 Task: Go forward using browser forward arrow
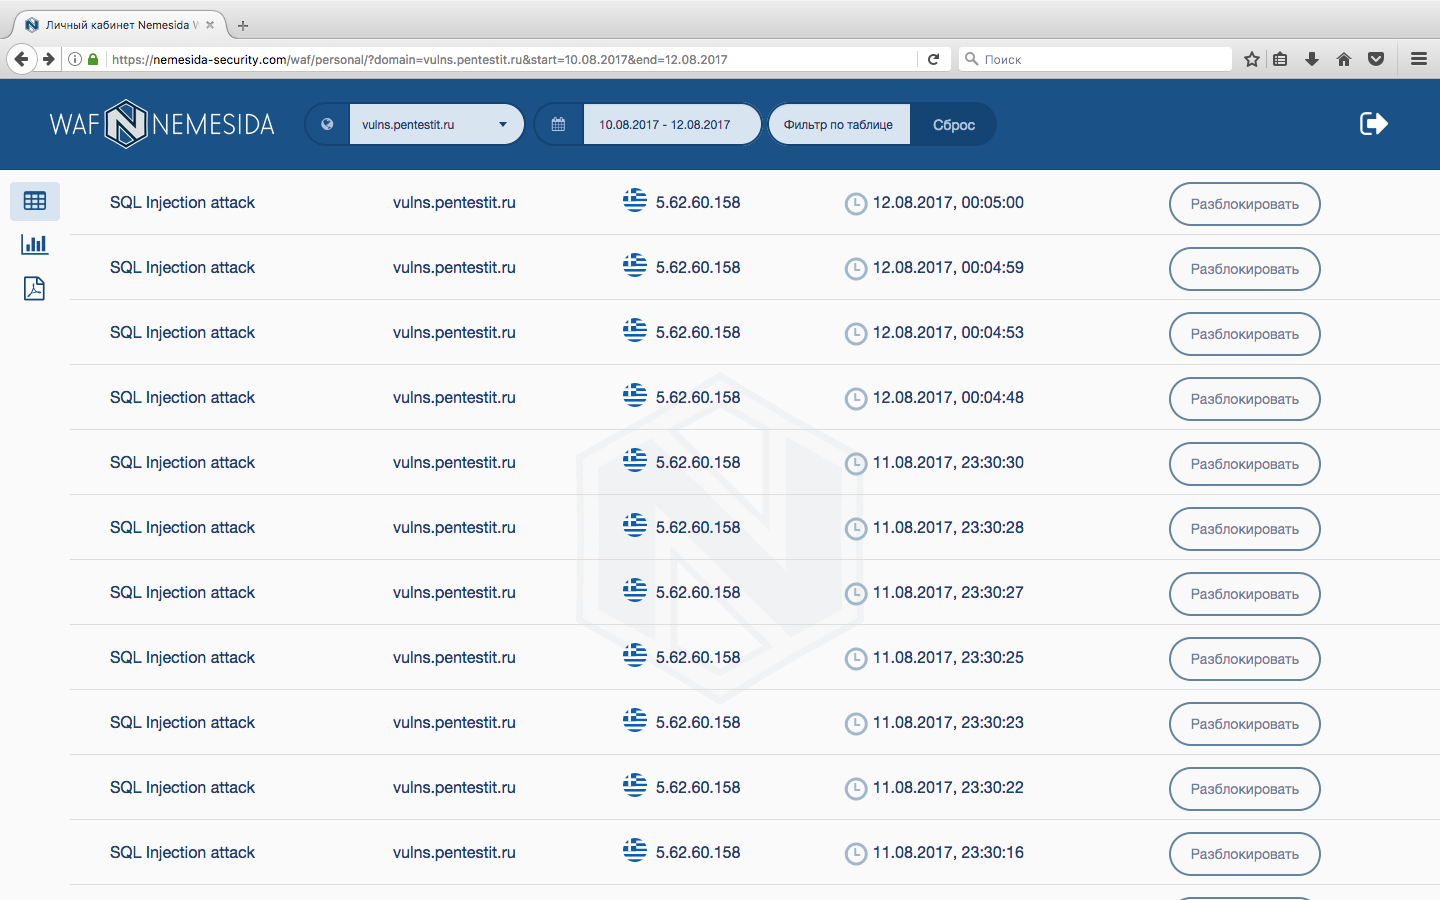coord(48,59)
